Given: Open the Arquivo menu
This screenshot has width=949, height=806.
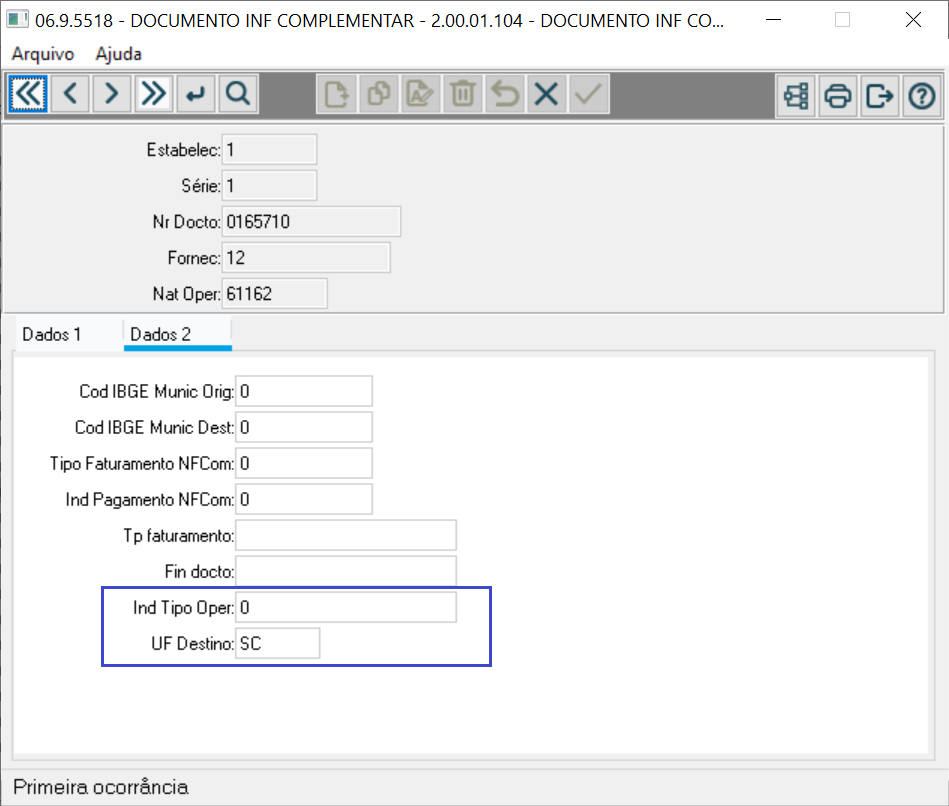Looking at the screenshot, I should point(42,54).
